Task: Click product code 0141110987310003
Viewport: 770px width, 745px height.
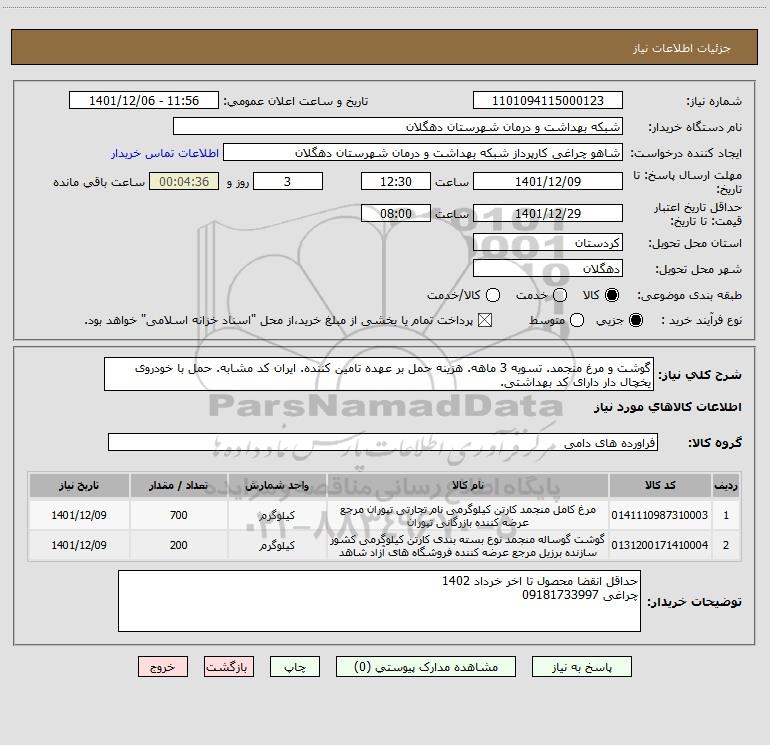Action: [x=660, y=515]
